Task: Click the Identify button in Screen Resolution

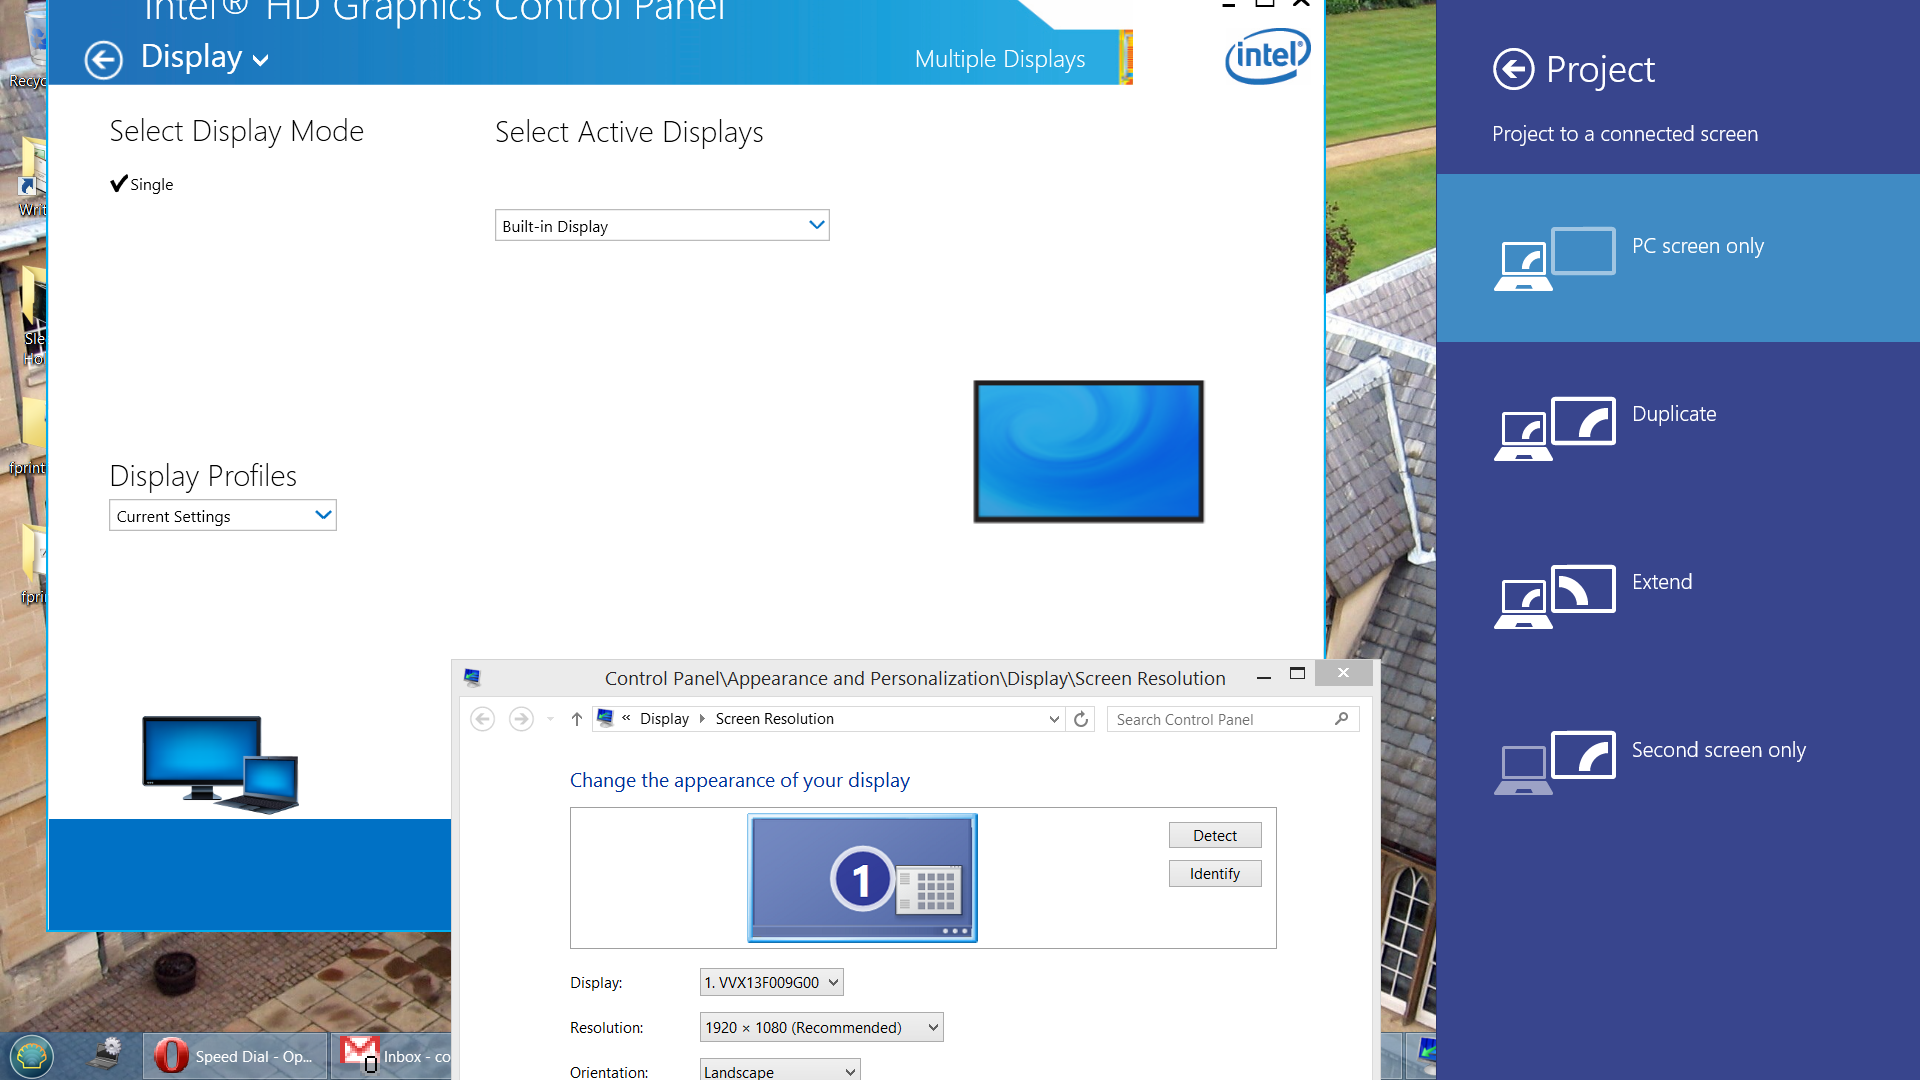Action: [x=1215, y=872]
